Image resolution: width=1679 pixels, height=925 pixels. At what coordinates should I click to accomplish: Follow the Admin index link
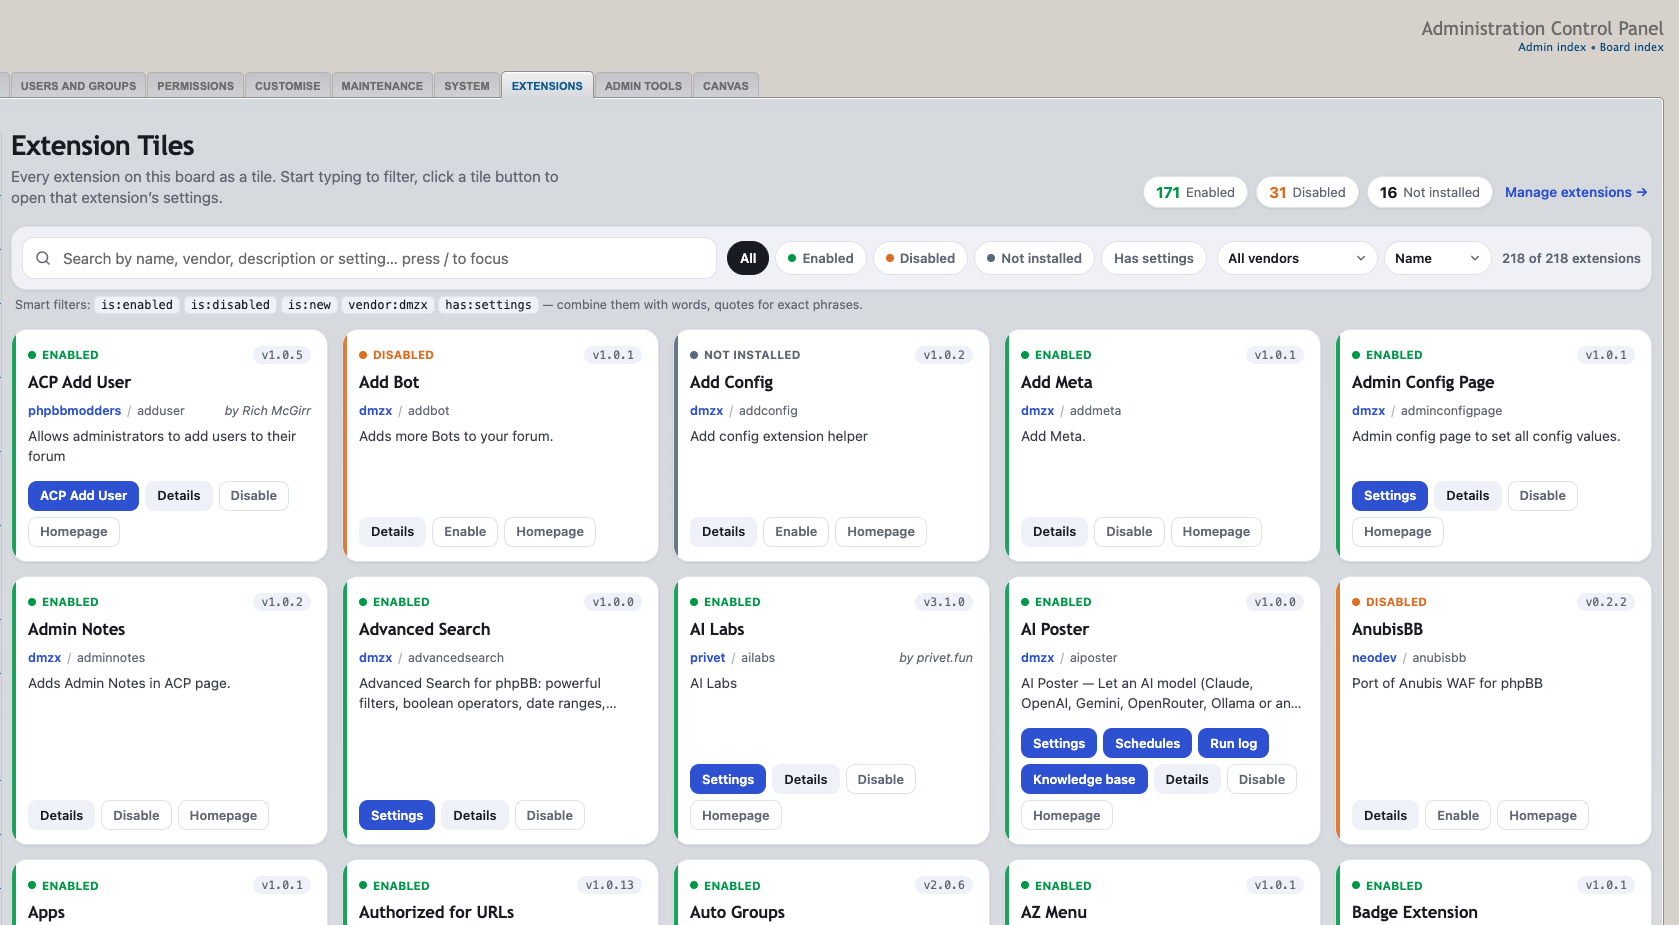tap(1552, 47)
